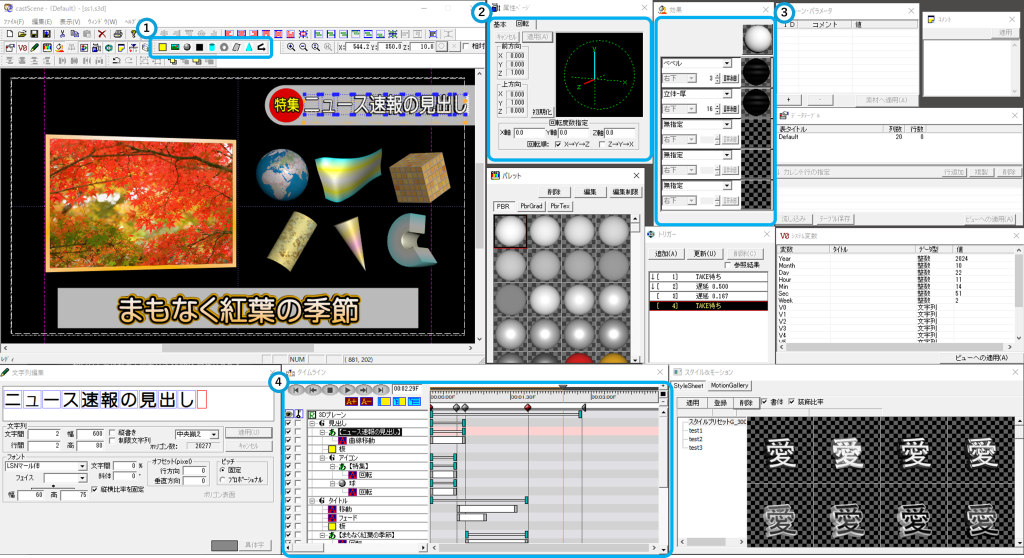Switch to 基本 tab in properties page
This screenshot has height=558, width=1024.
click(x=500, y=24)
